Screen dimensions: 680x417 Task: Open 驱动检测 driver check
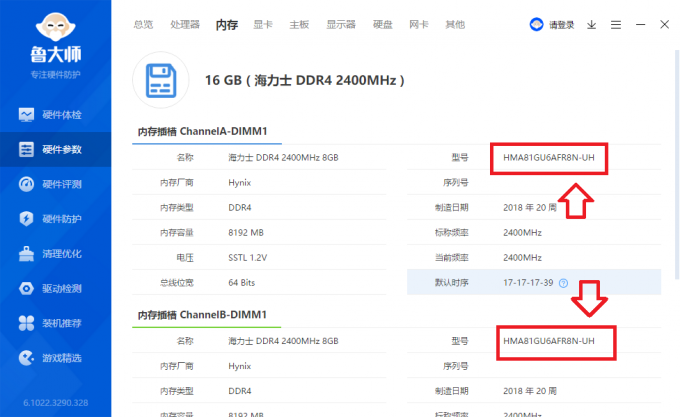(x=56, y=288)
